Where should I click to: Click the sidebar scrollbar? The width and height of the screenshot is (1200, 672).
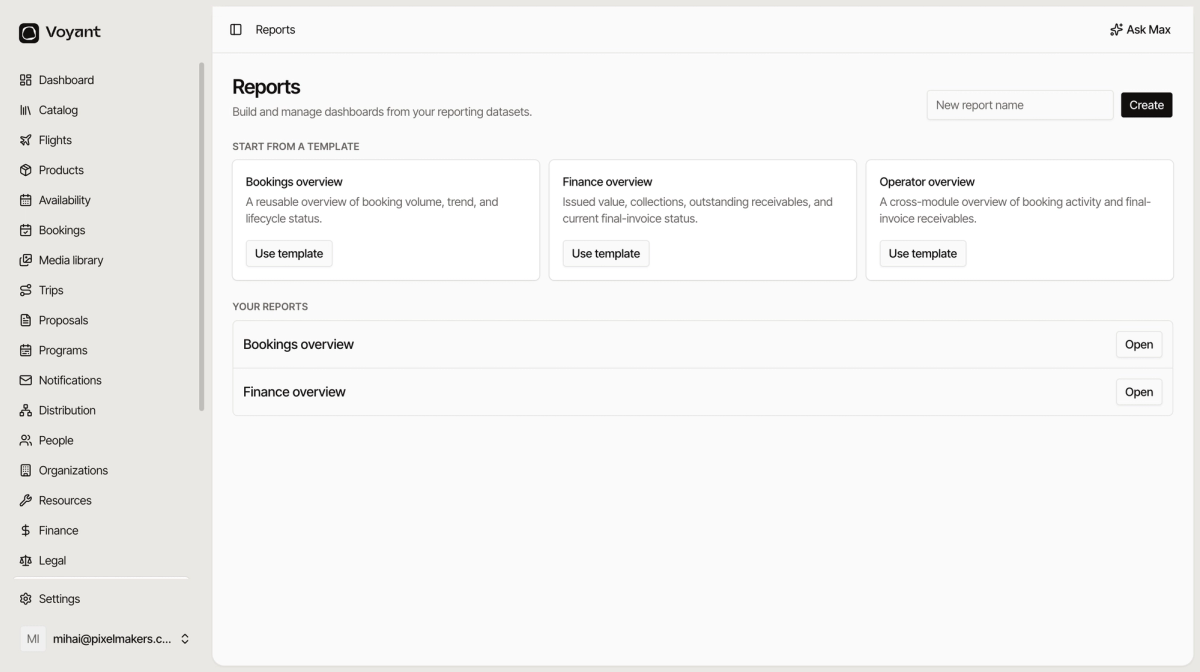click(x=201, y=236)
